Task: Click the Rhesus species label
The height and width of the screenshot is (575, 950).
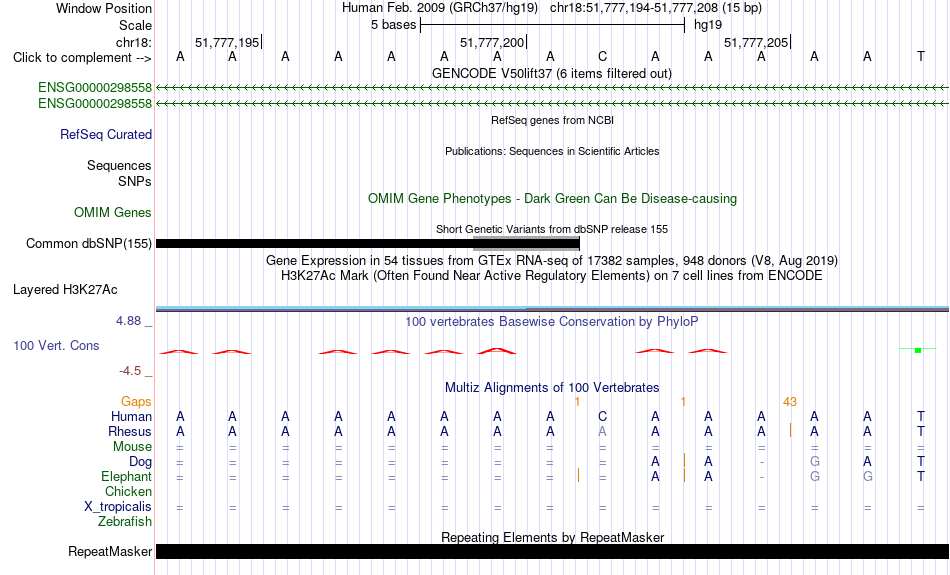Action: [x=130, y=431]
